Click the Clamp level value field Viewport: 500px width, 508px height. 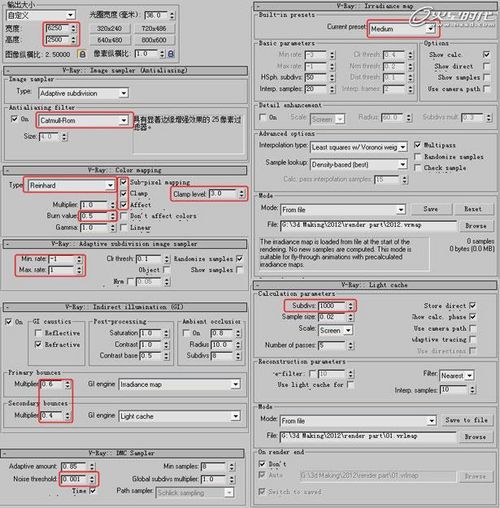[x=223, y=194]
